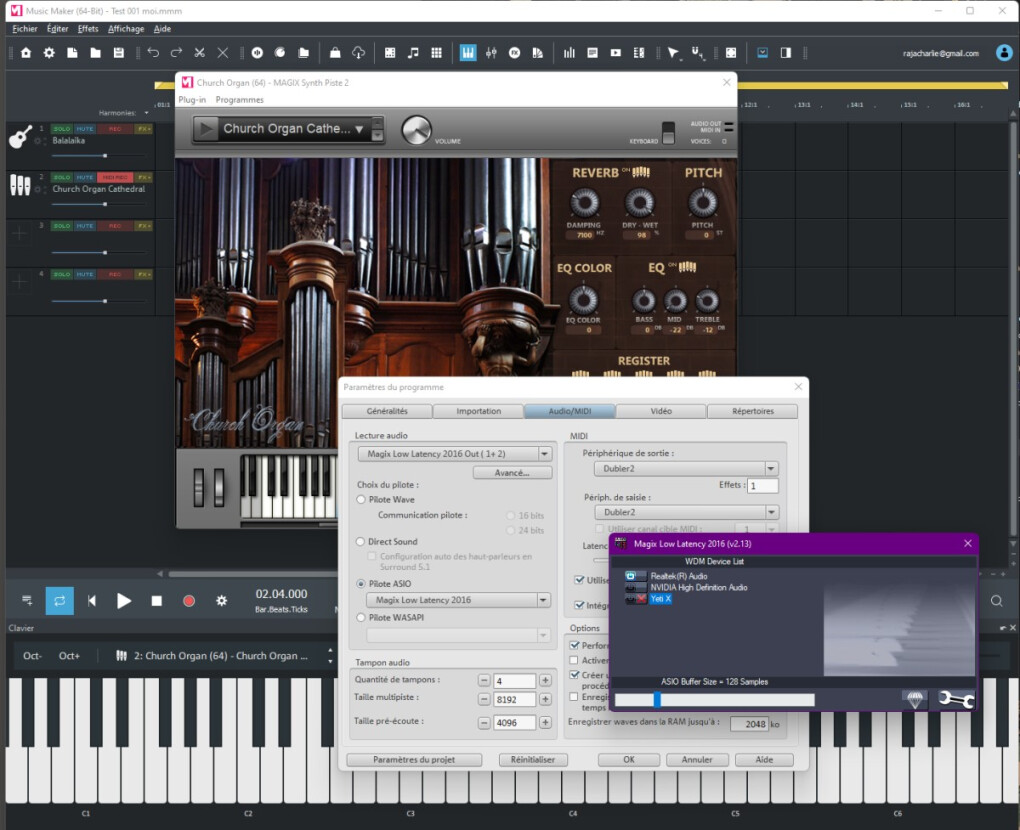Mute the Church Organ Cathedral track
The image size is (1020, 830).
[85, 177]
